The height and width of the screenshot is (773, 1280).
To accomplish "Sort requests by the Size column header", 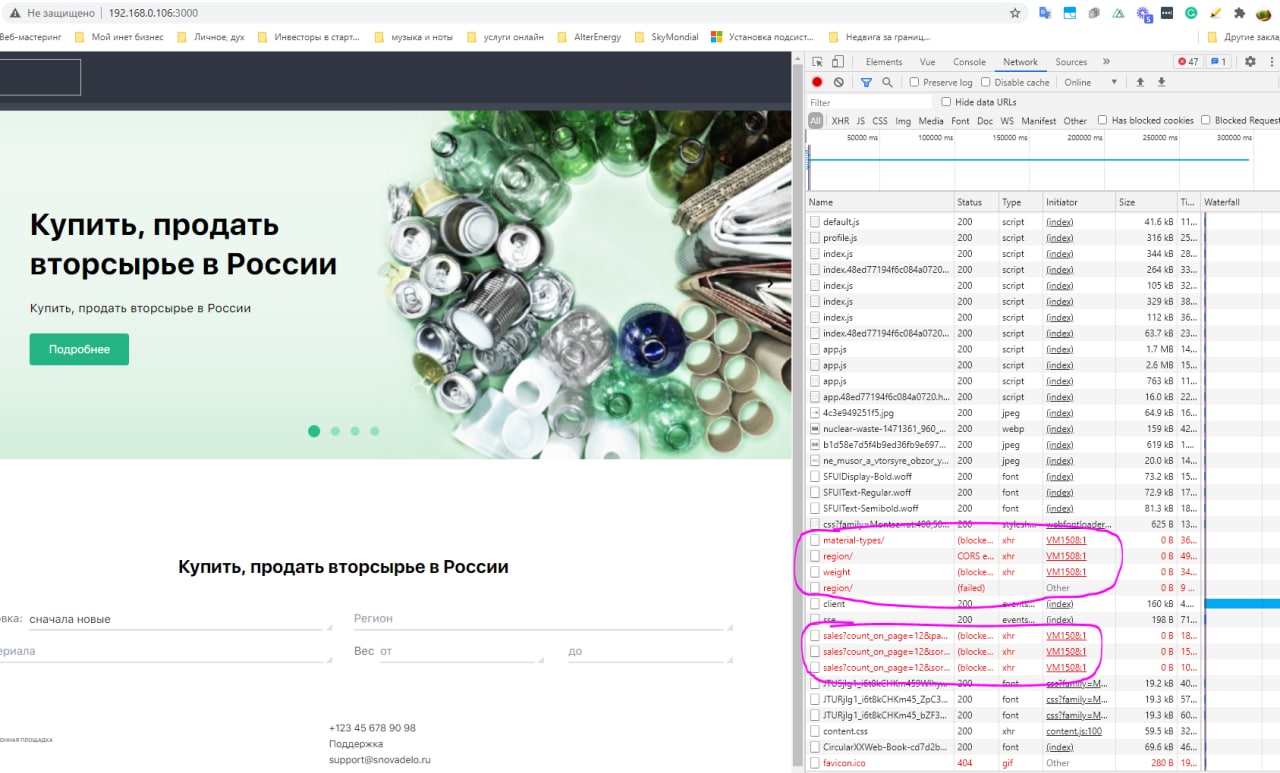I will [x=1145, y=202].
